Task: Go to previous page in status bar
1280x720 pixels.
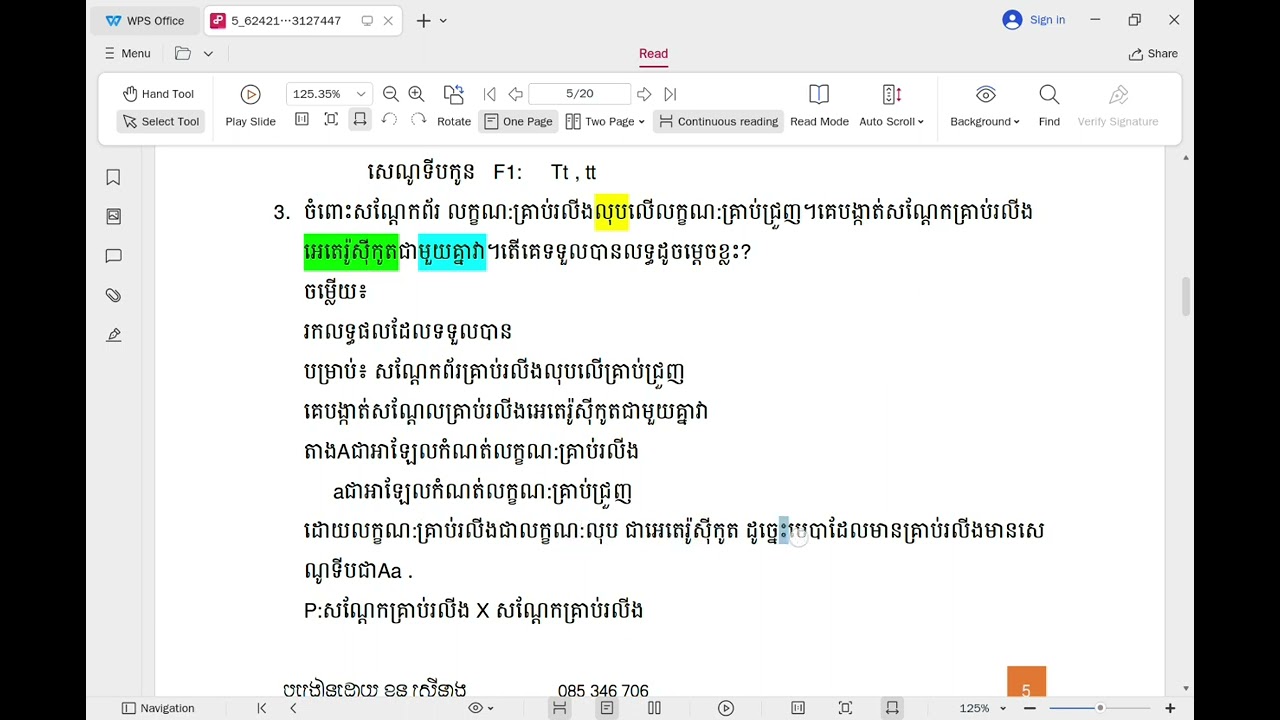Action: (293, 708)
